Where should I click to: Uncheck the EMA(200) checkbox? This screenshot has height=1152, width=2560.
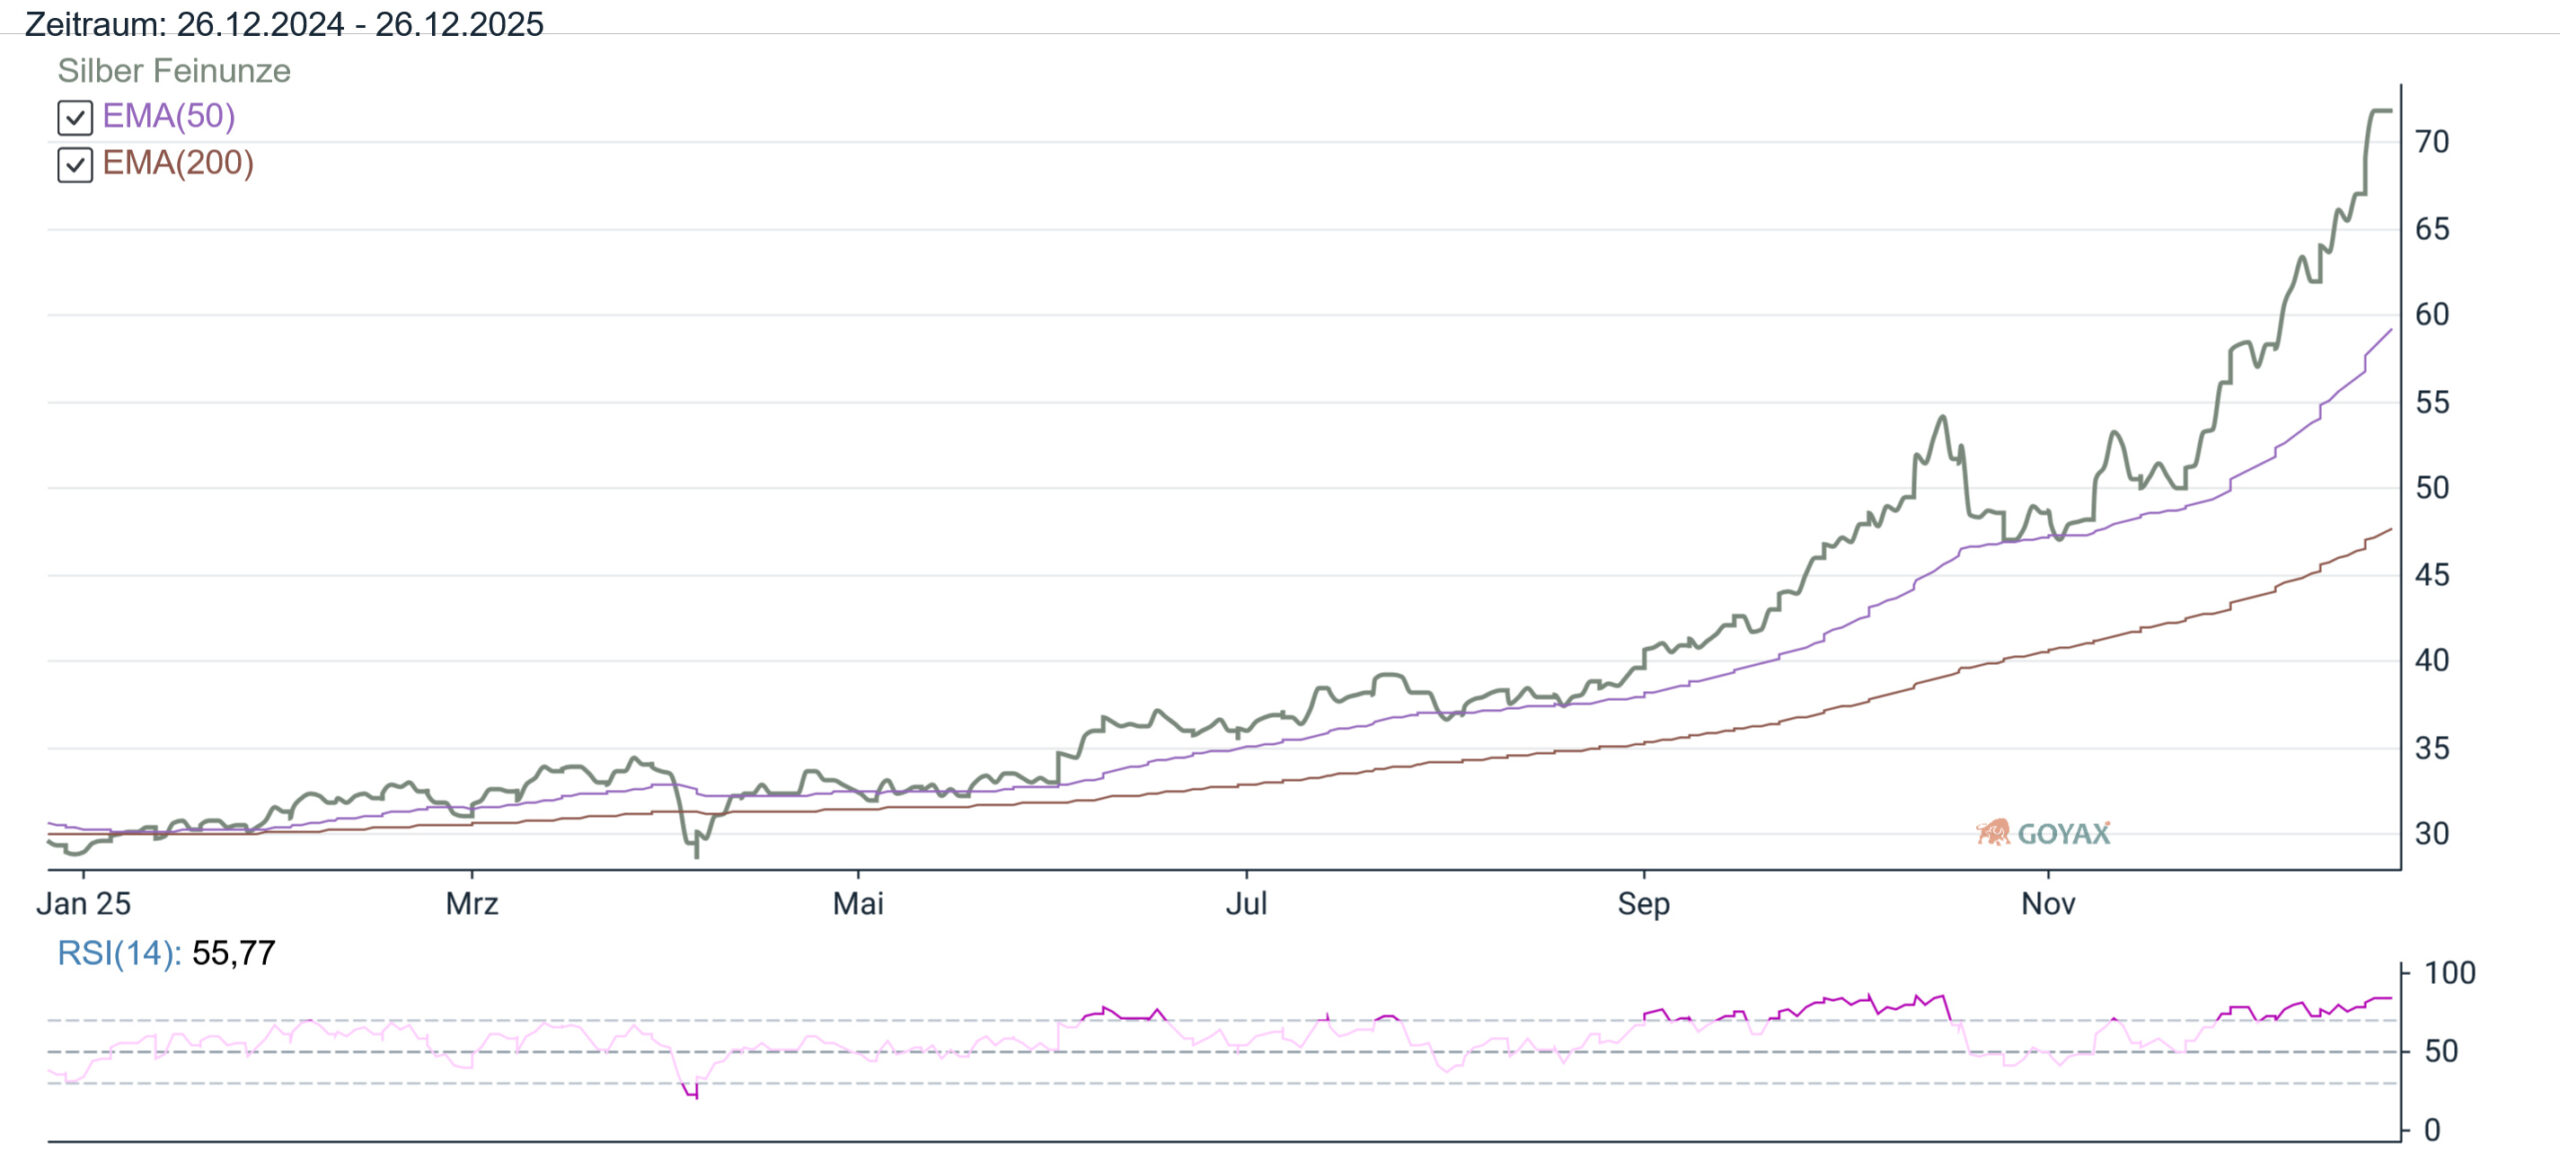[75, 164]
